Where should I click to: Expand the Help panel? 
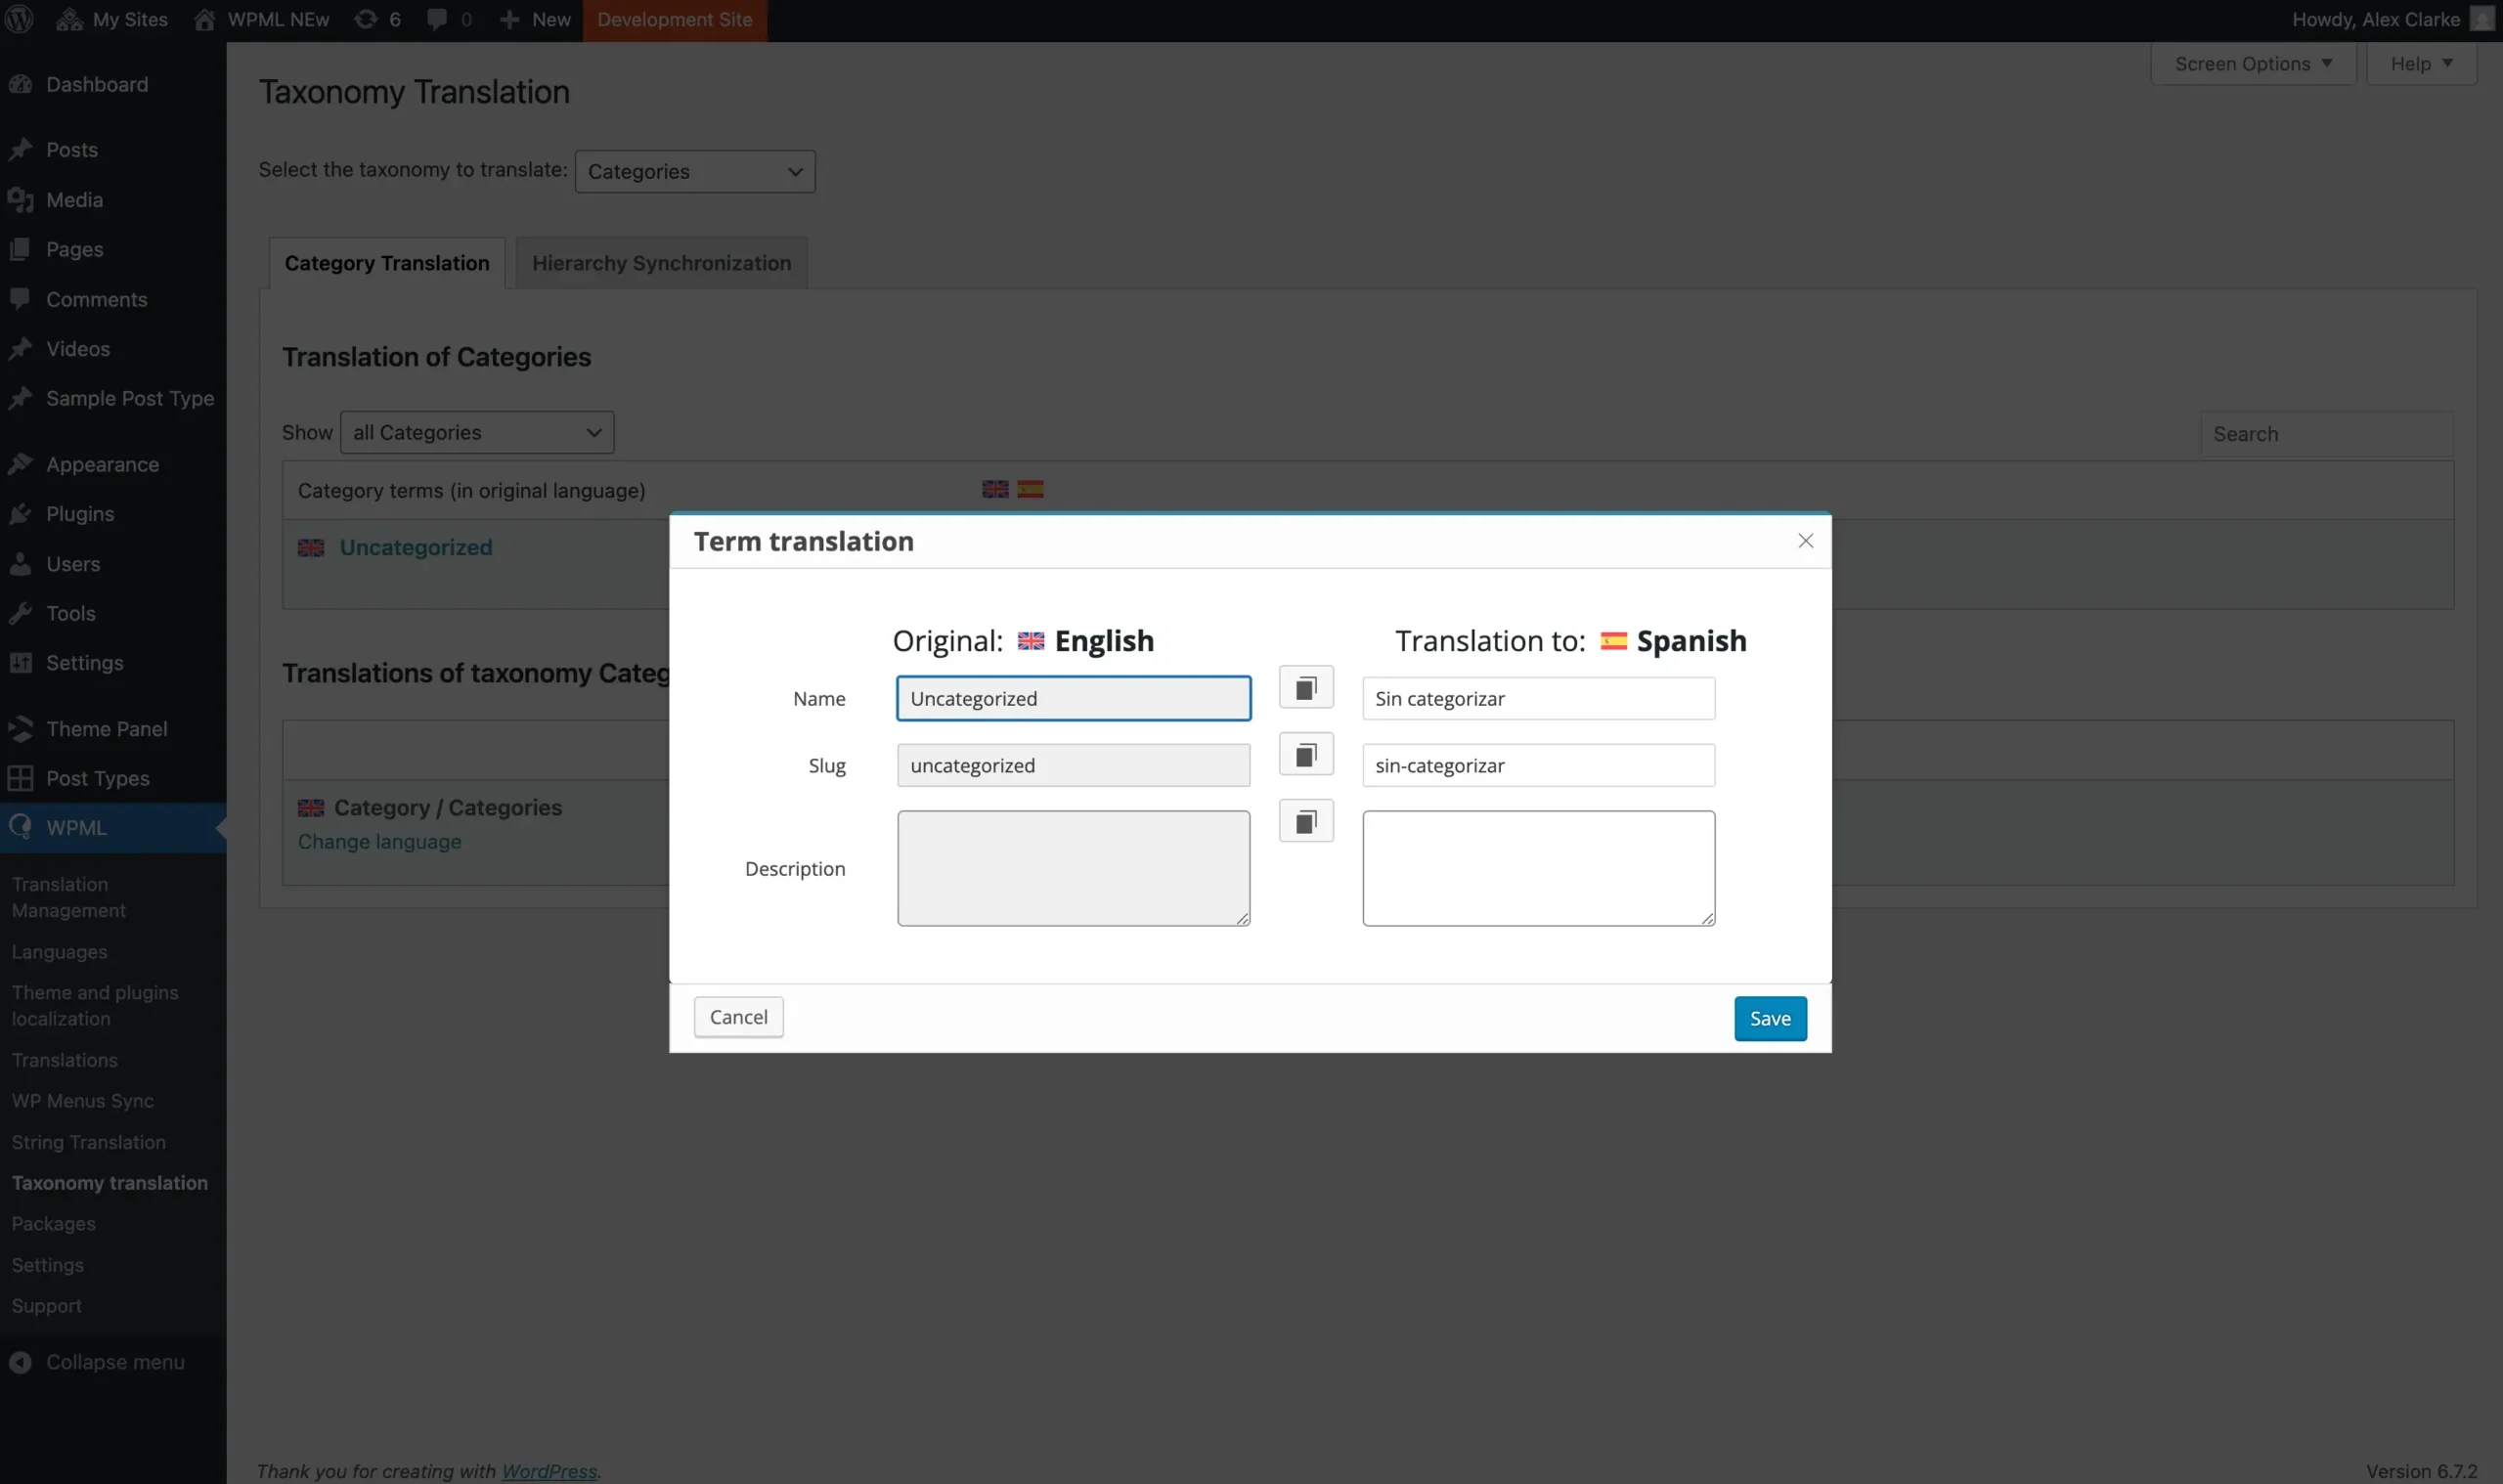(x=2421, y=64)
